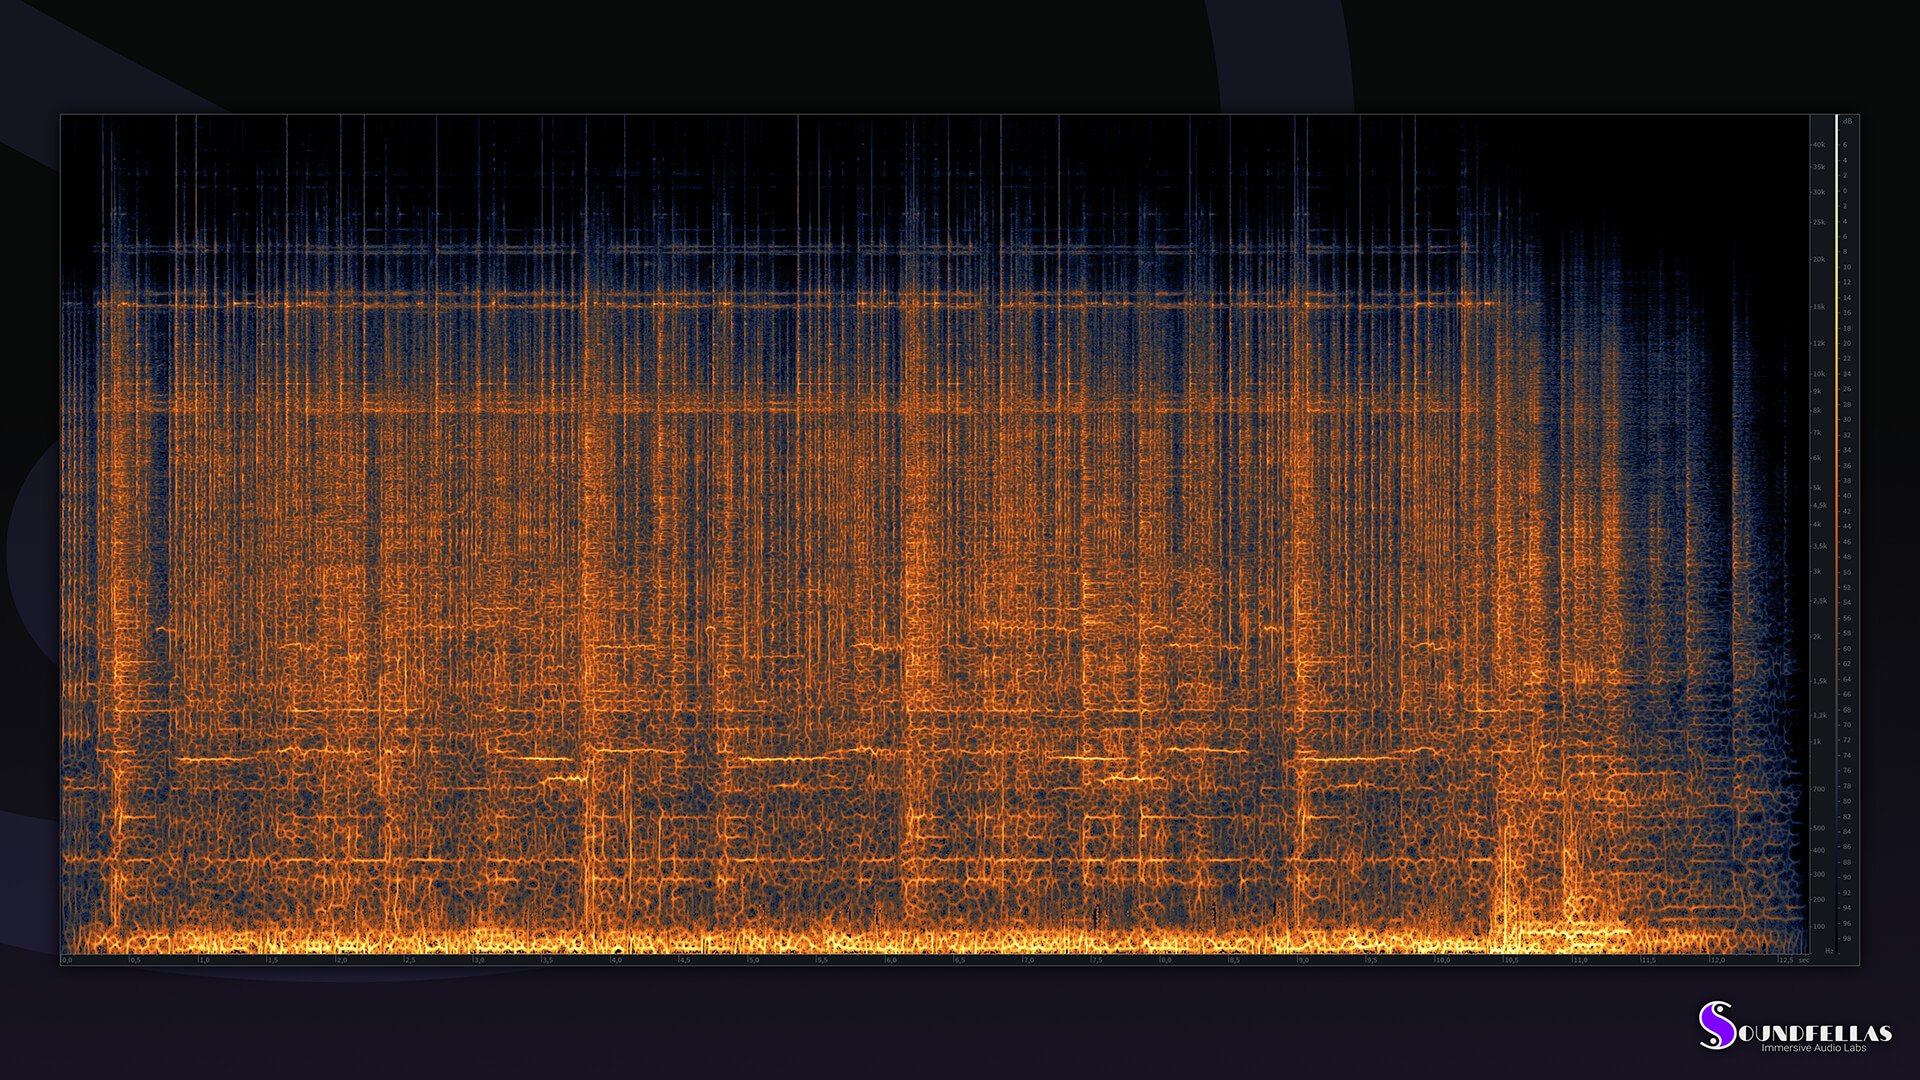Click the 60 dB mark on color scale

(x=1847, y=648)
